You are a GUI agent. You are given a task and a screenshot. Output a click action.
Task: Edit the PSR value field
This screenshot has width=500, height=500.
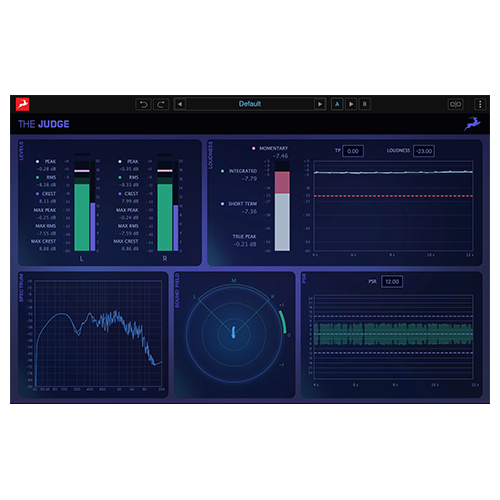coord(392,282)
